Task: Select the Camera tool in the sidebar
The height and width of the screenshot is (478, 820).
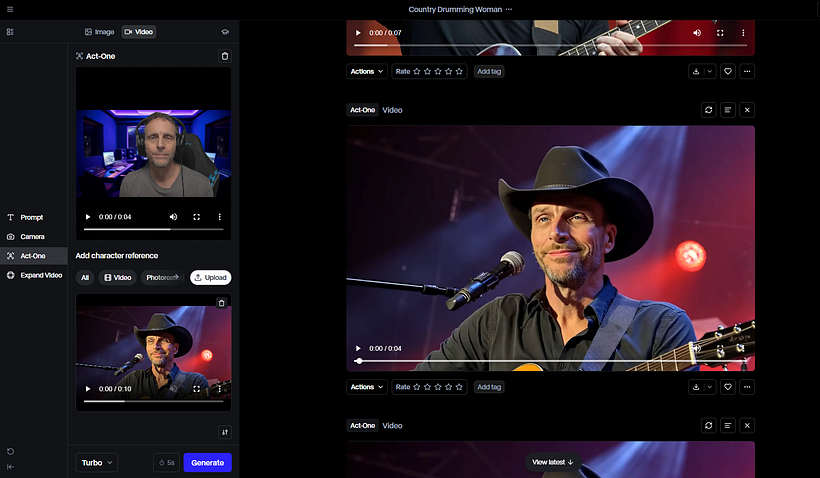Action: 31,236
